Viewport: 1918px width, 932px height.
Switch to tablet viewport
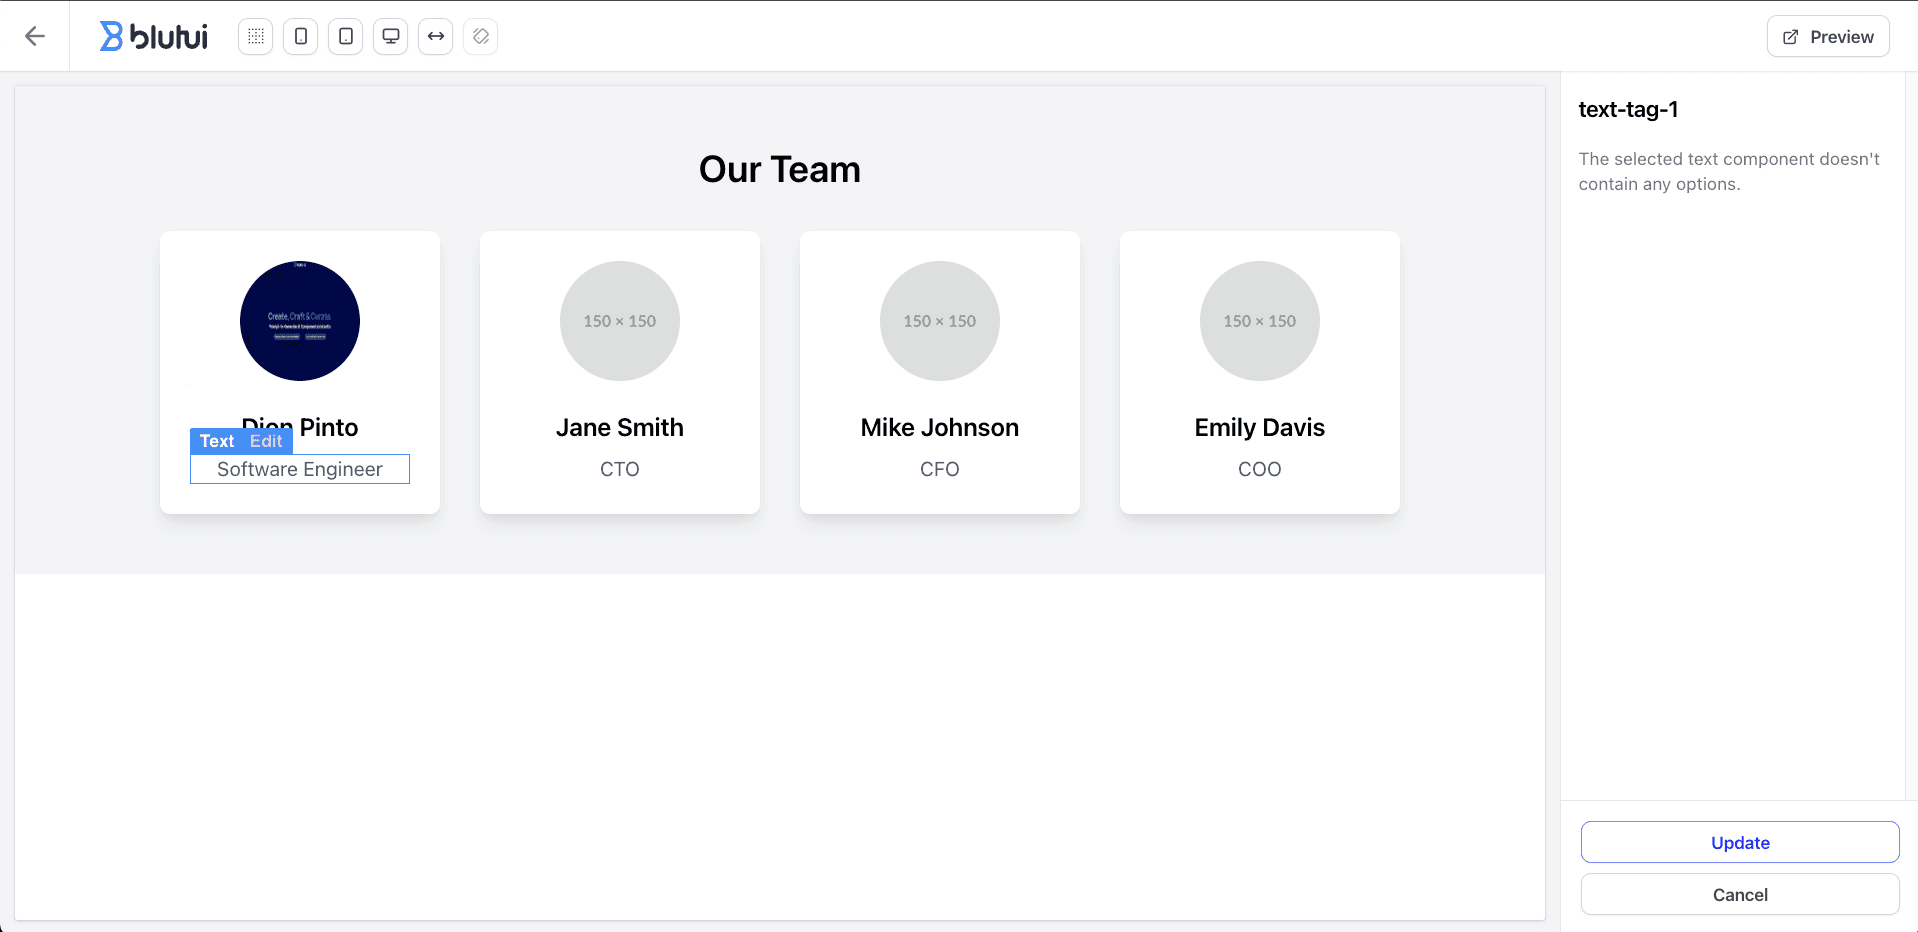346,37
